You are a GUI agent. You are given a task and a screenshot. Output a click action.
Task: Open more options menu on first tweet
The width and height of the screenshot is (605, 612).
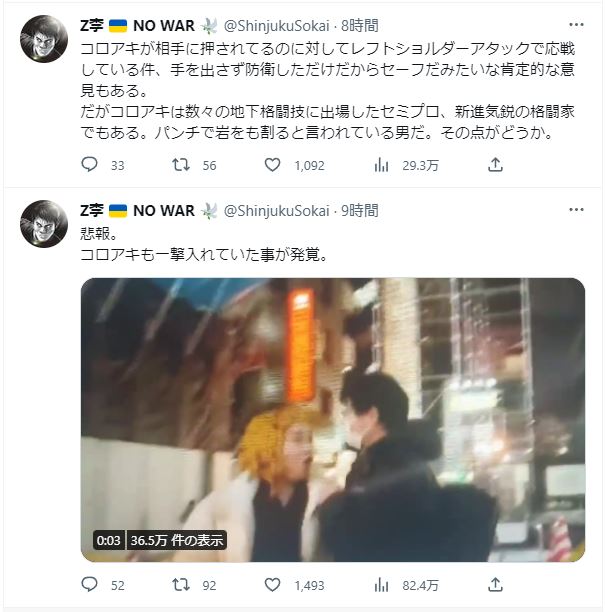(576, 25)
